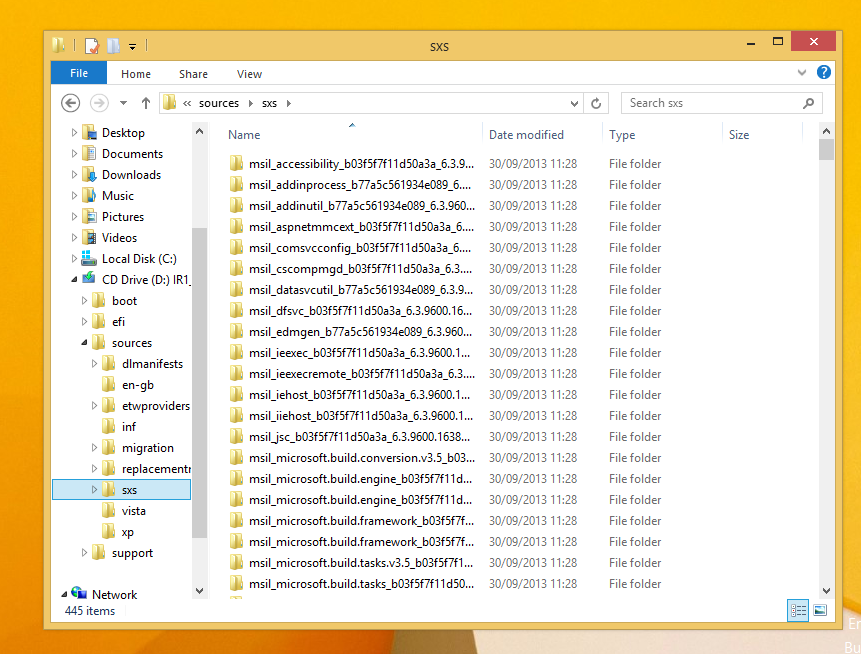Select msil_datasvcutil folder icon
Viewport: 861px width, 654px height.
point(236,289)
